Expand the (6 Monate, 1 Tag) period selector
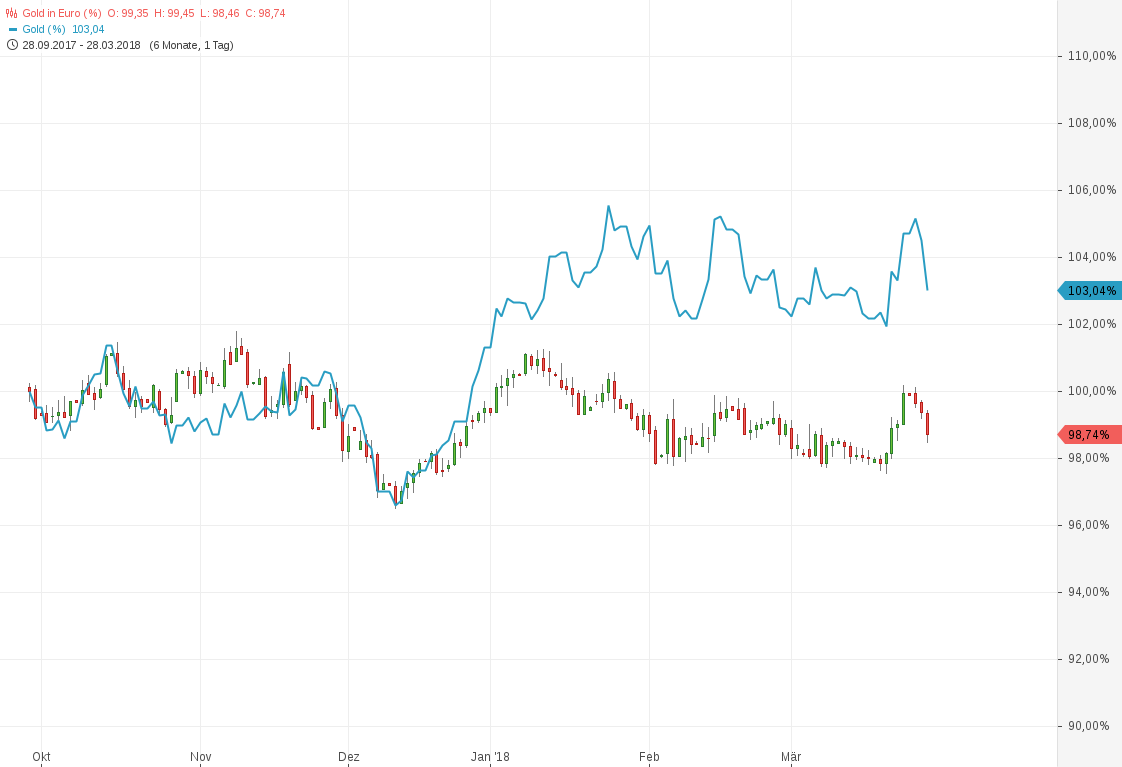Image resolution: width=1122 pixels, height=767 pixels. coord(190,45)
